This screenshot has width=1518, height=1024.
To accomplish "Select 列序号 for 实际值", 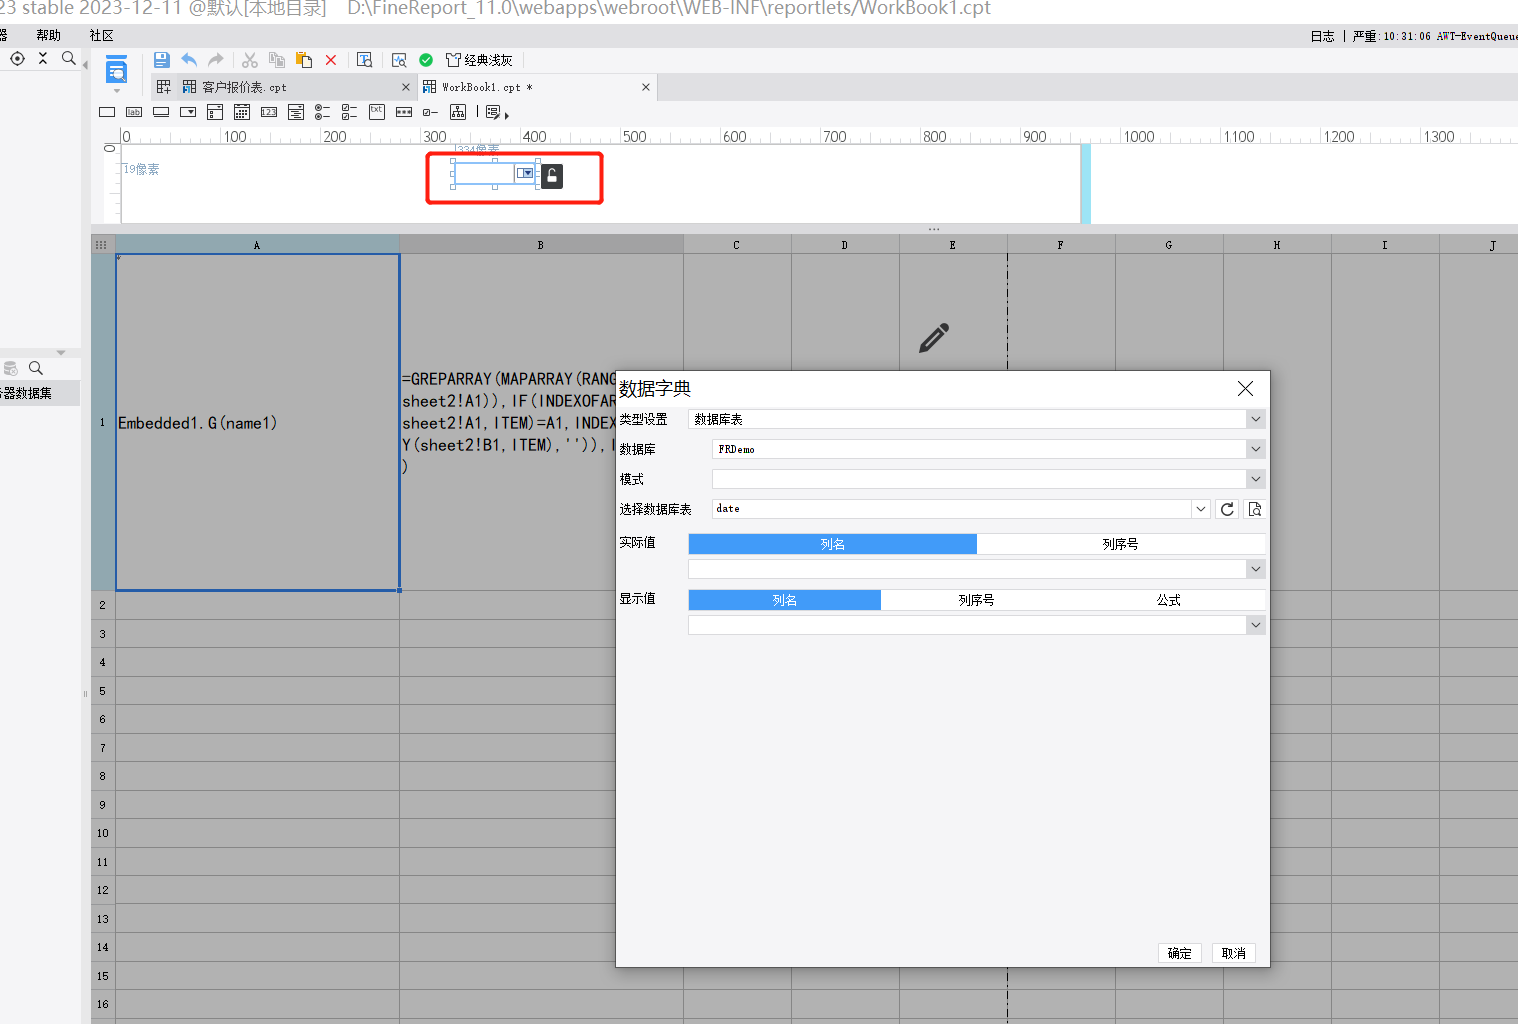I will [x=1121, y=544].
